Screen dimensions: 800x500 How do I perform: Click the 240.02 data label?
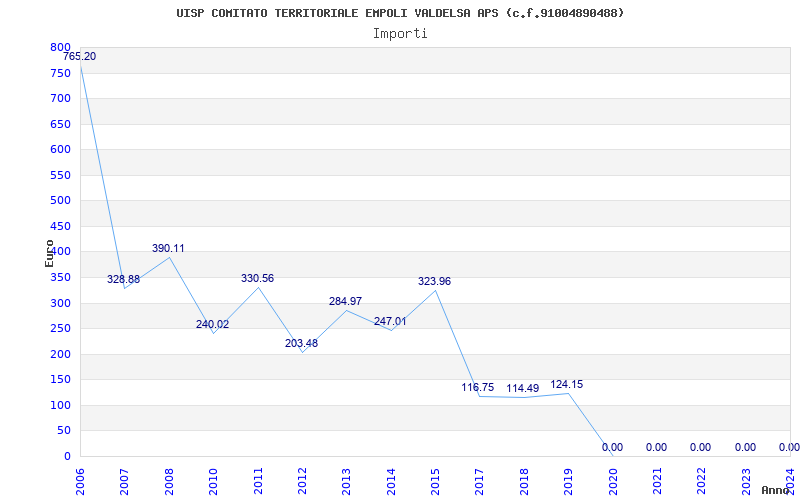pyautogui.click(x=213, y=324)
